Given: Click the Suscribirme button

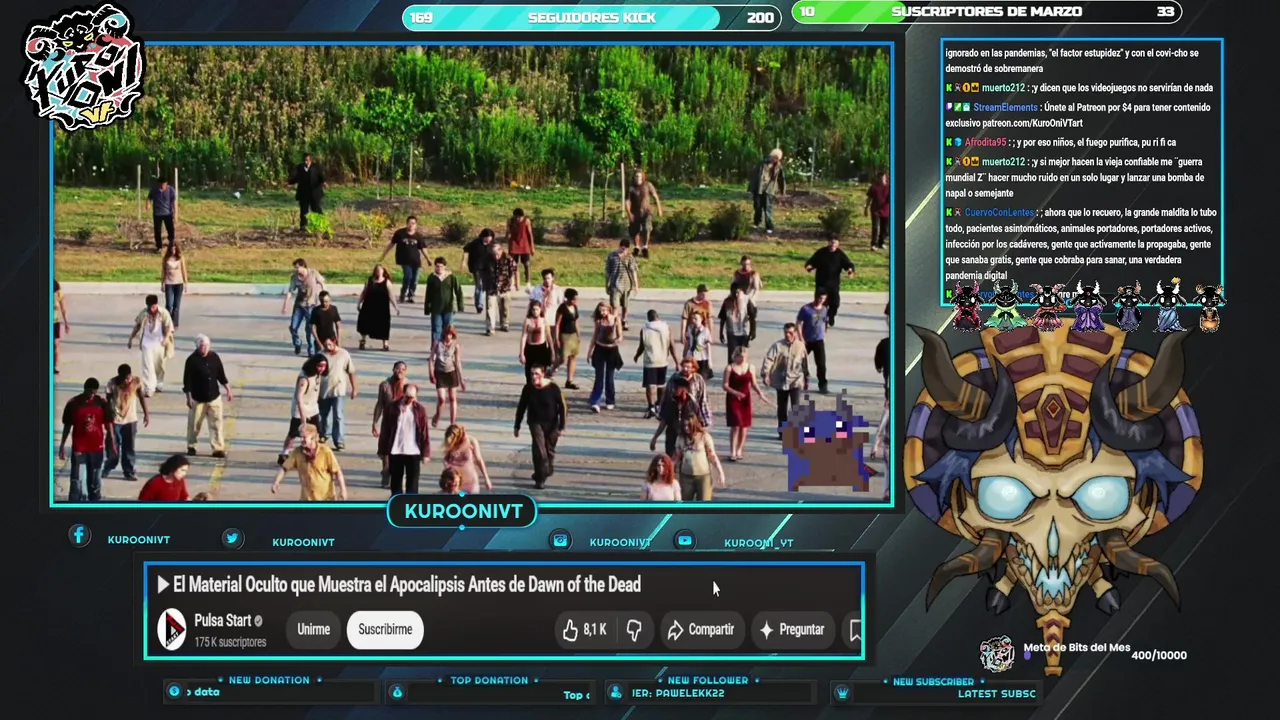Looking at the screenshot, I should pyautogui.click(x=385, y=630).
